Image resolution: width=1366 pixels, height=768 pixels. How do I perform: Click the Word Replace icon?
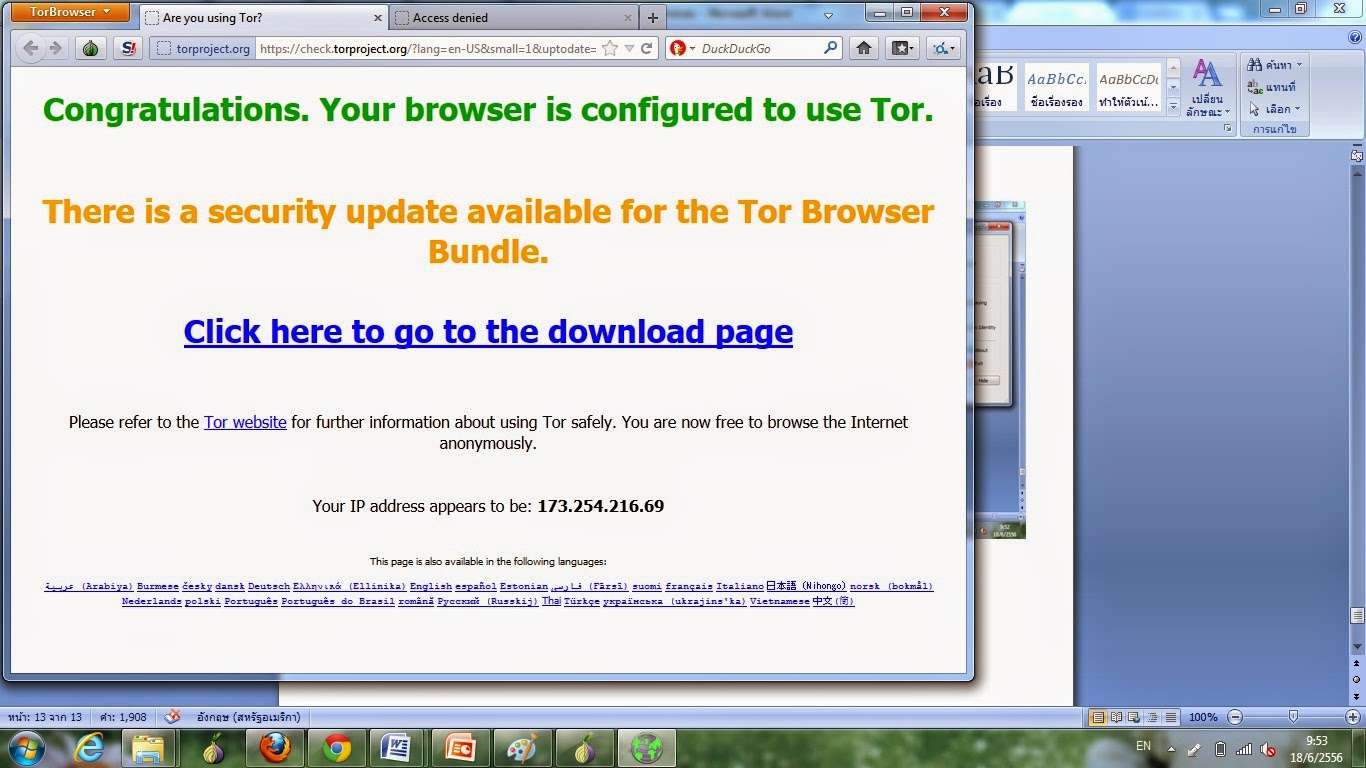[1255, 87]
